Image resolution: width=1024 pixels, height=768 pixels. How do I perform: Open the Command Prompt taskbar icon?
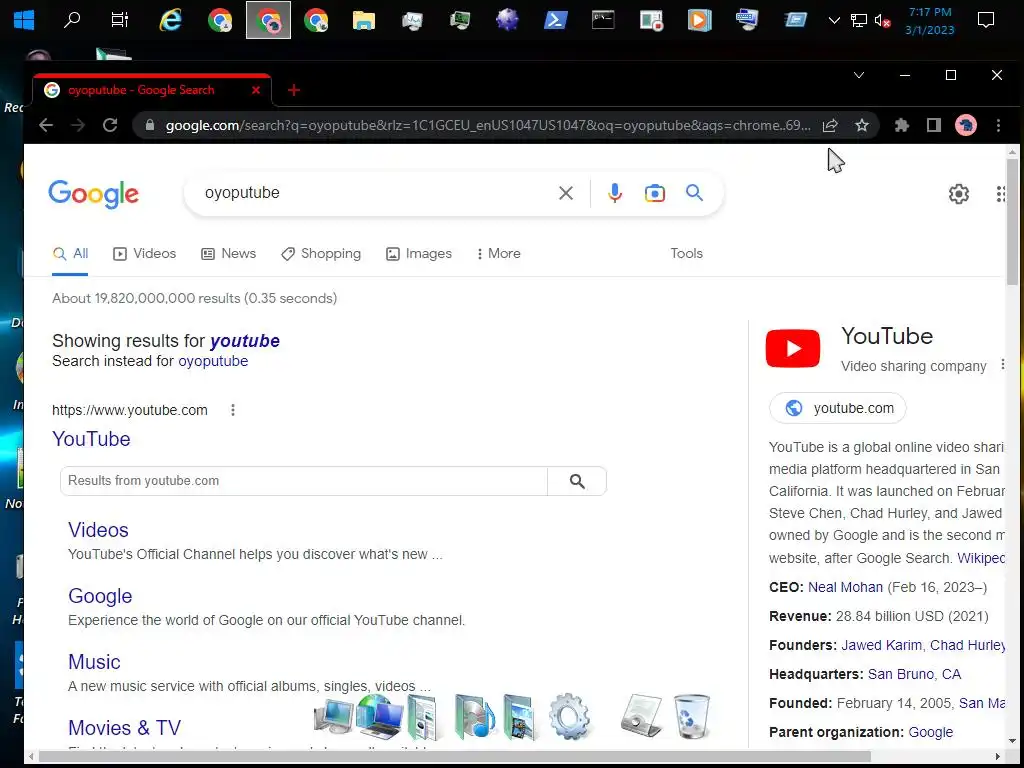click(603, 20)
